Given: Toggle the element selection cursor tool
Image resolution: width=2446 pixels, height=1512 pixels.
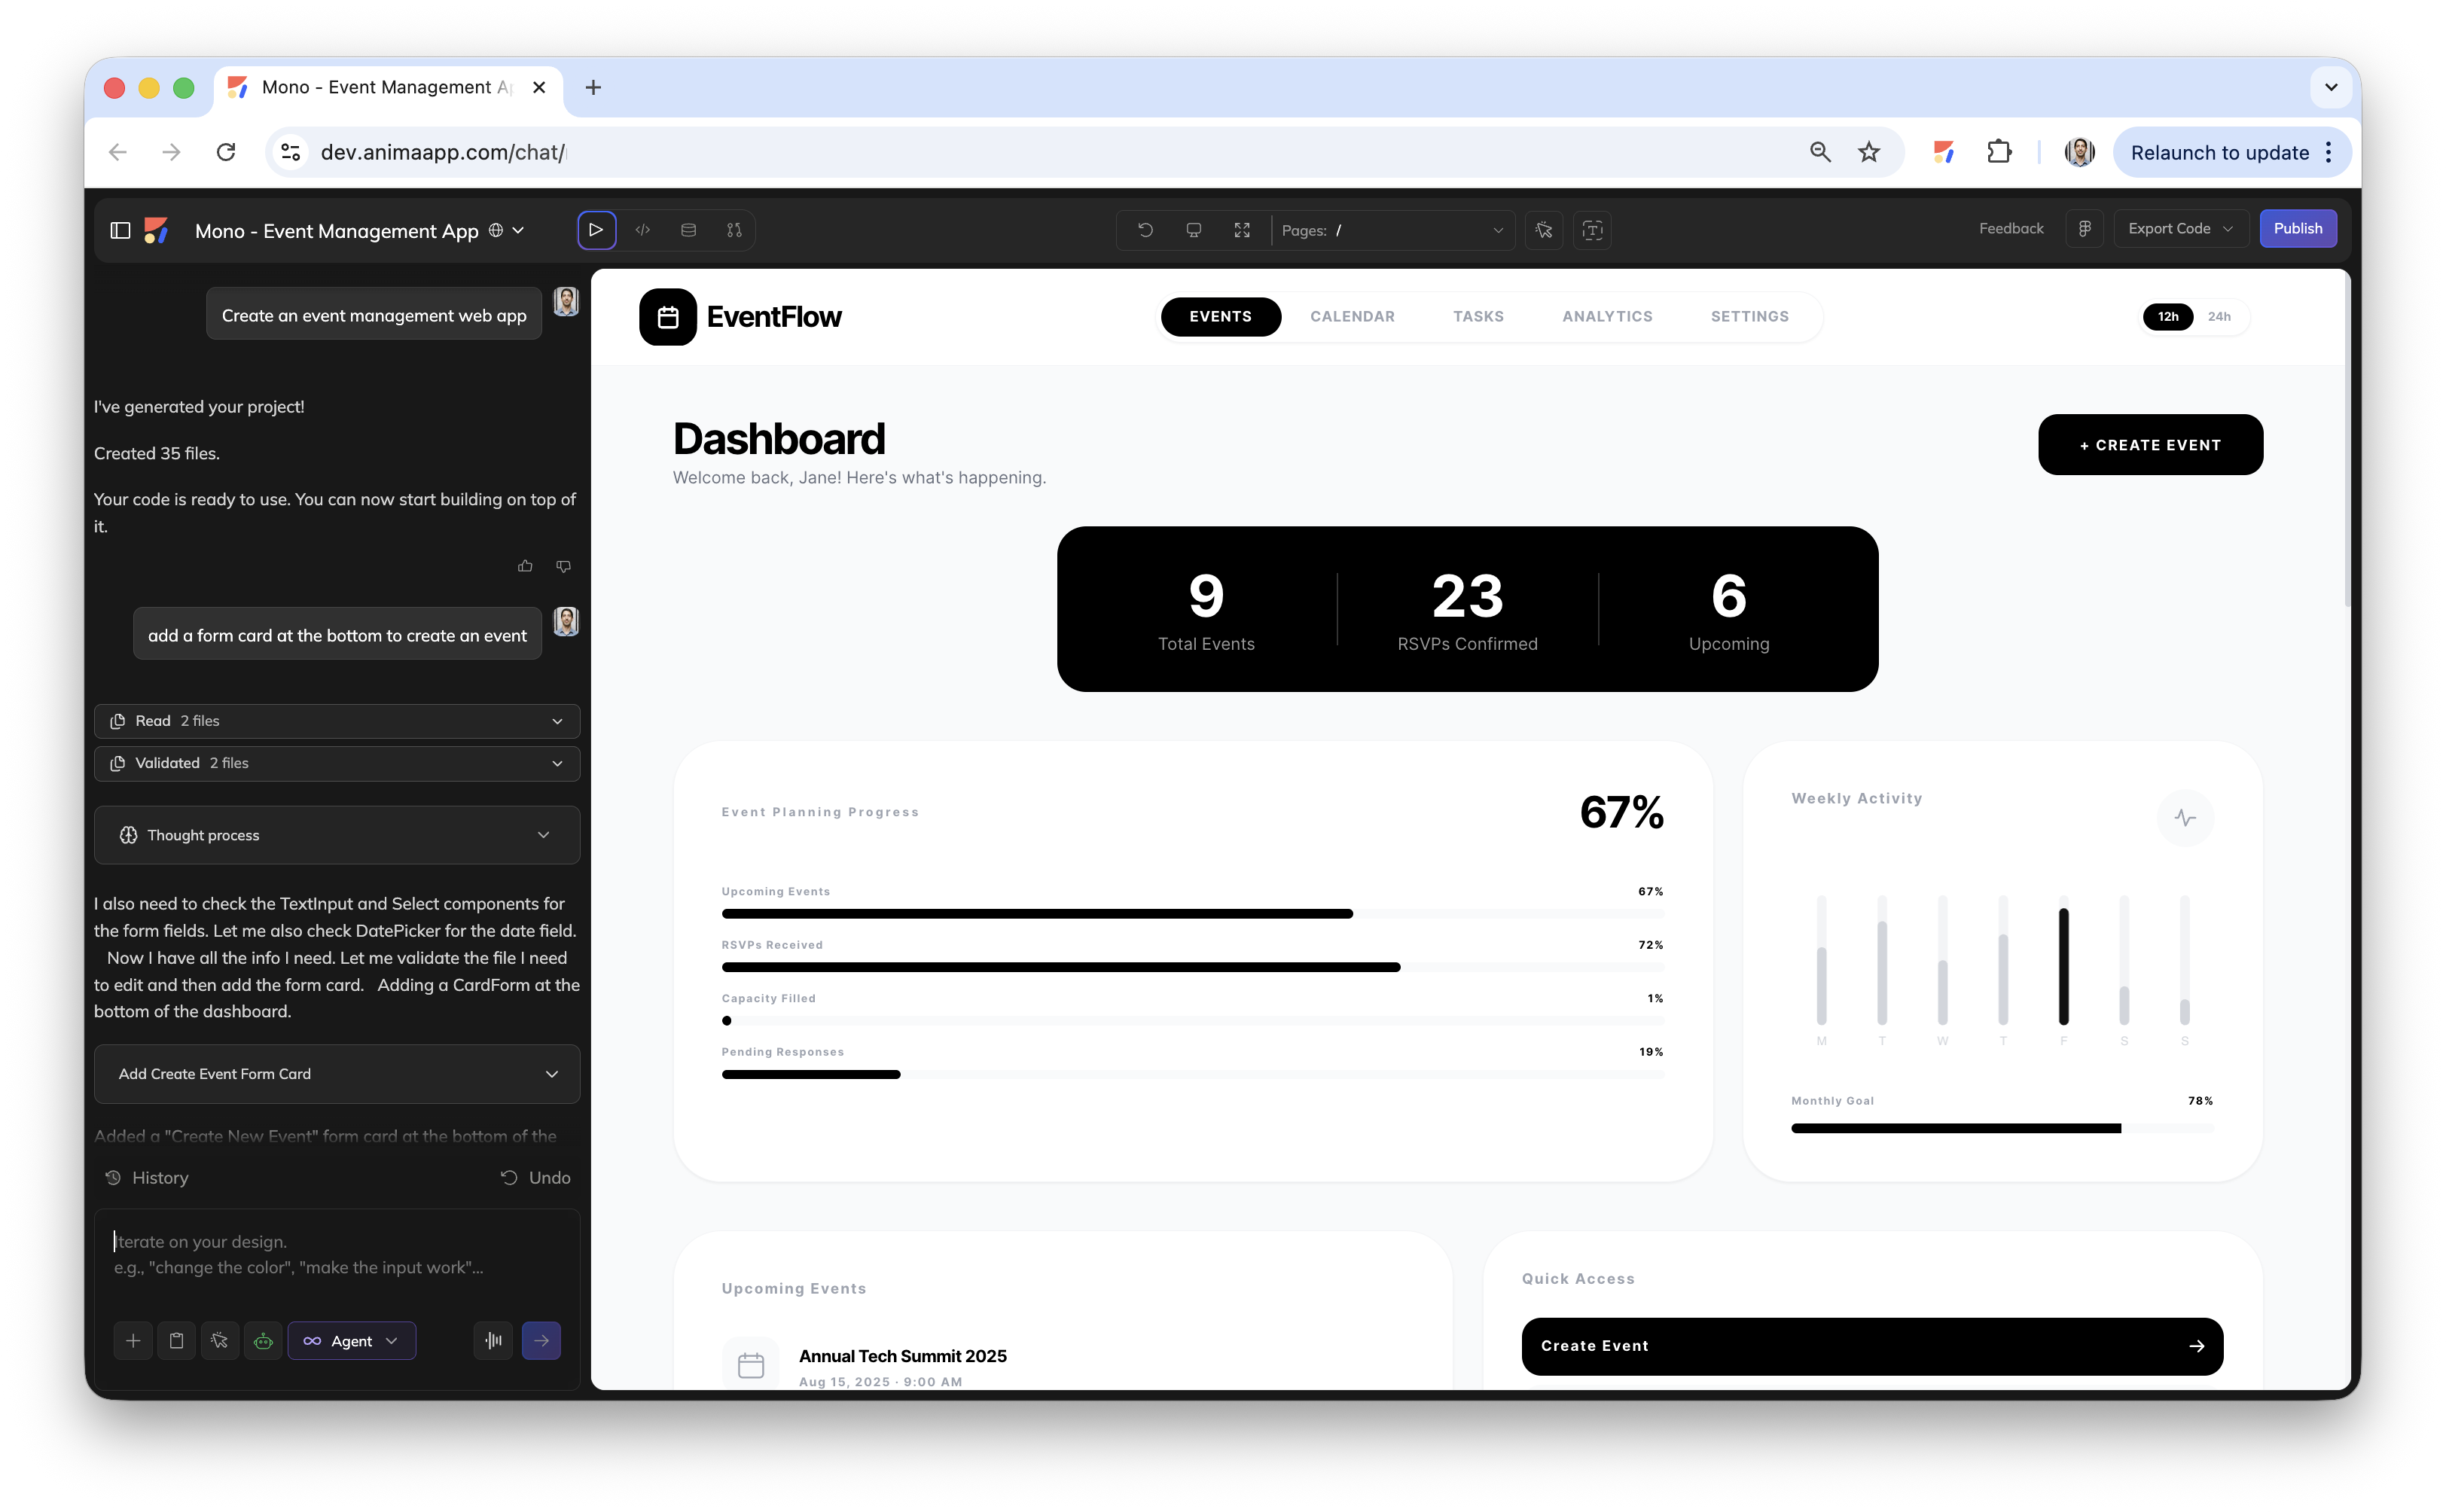Looking at the screenshot, I should 1544,230.
